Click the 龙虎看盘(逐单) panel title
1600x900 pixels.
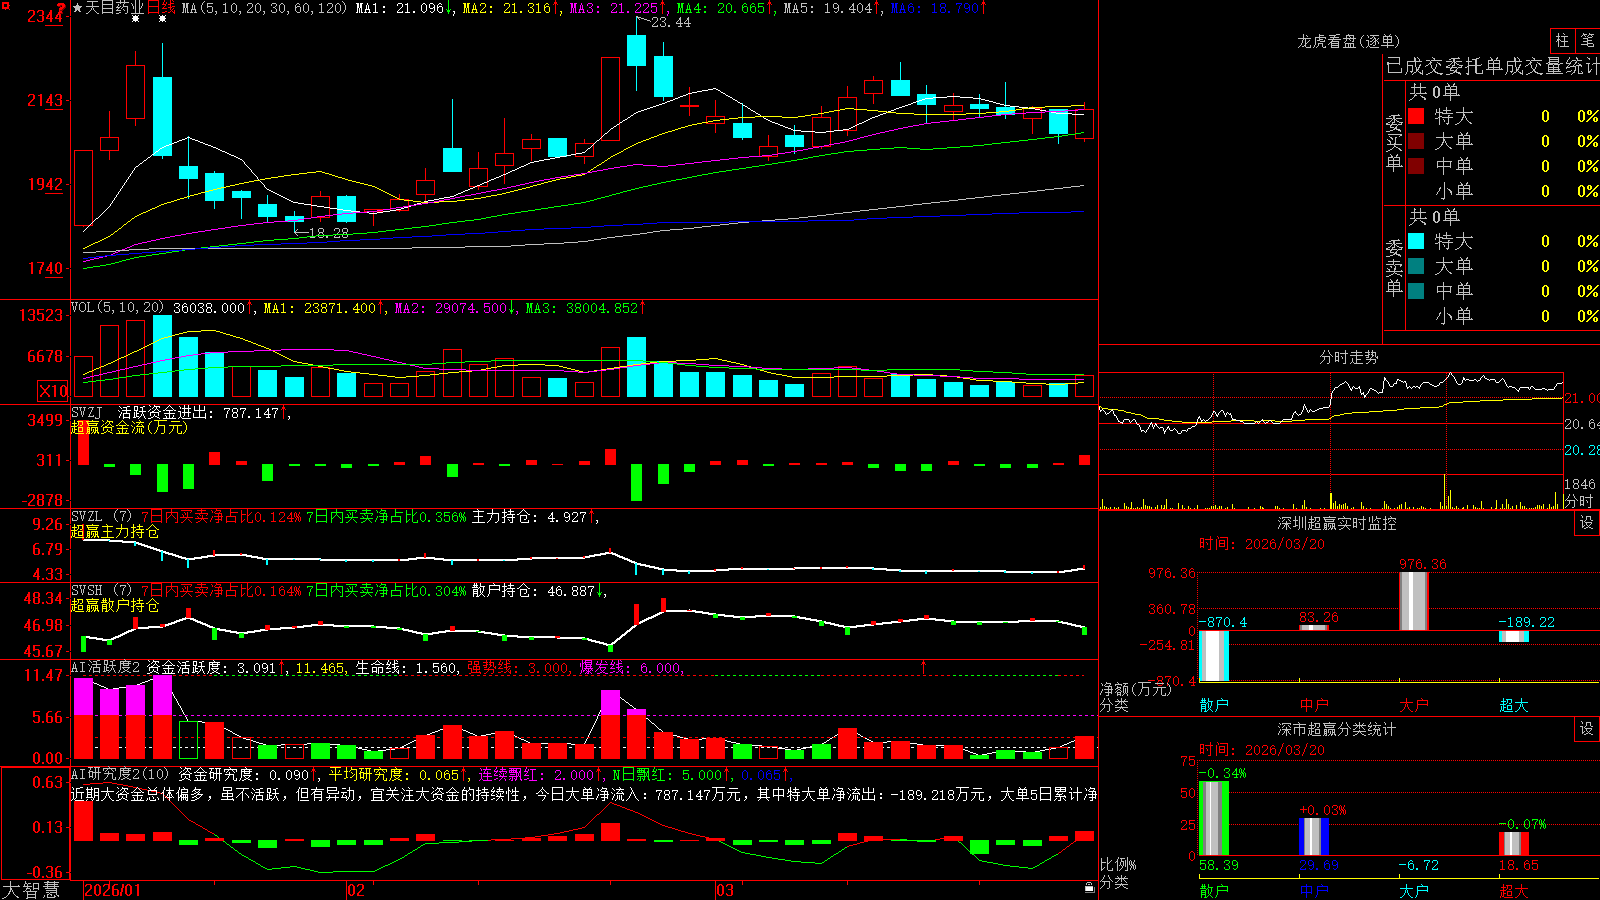[x=1348, y=41]
